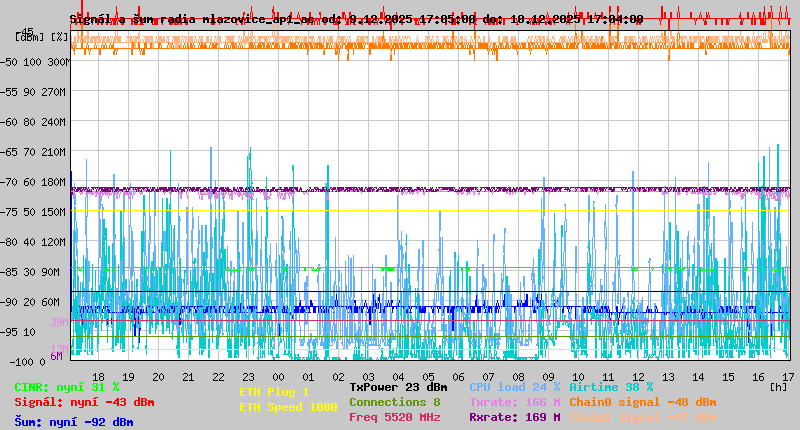Click the 'Connections 8' legend label
The image size is (800, 430).
(x=395, y=402)
